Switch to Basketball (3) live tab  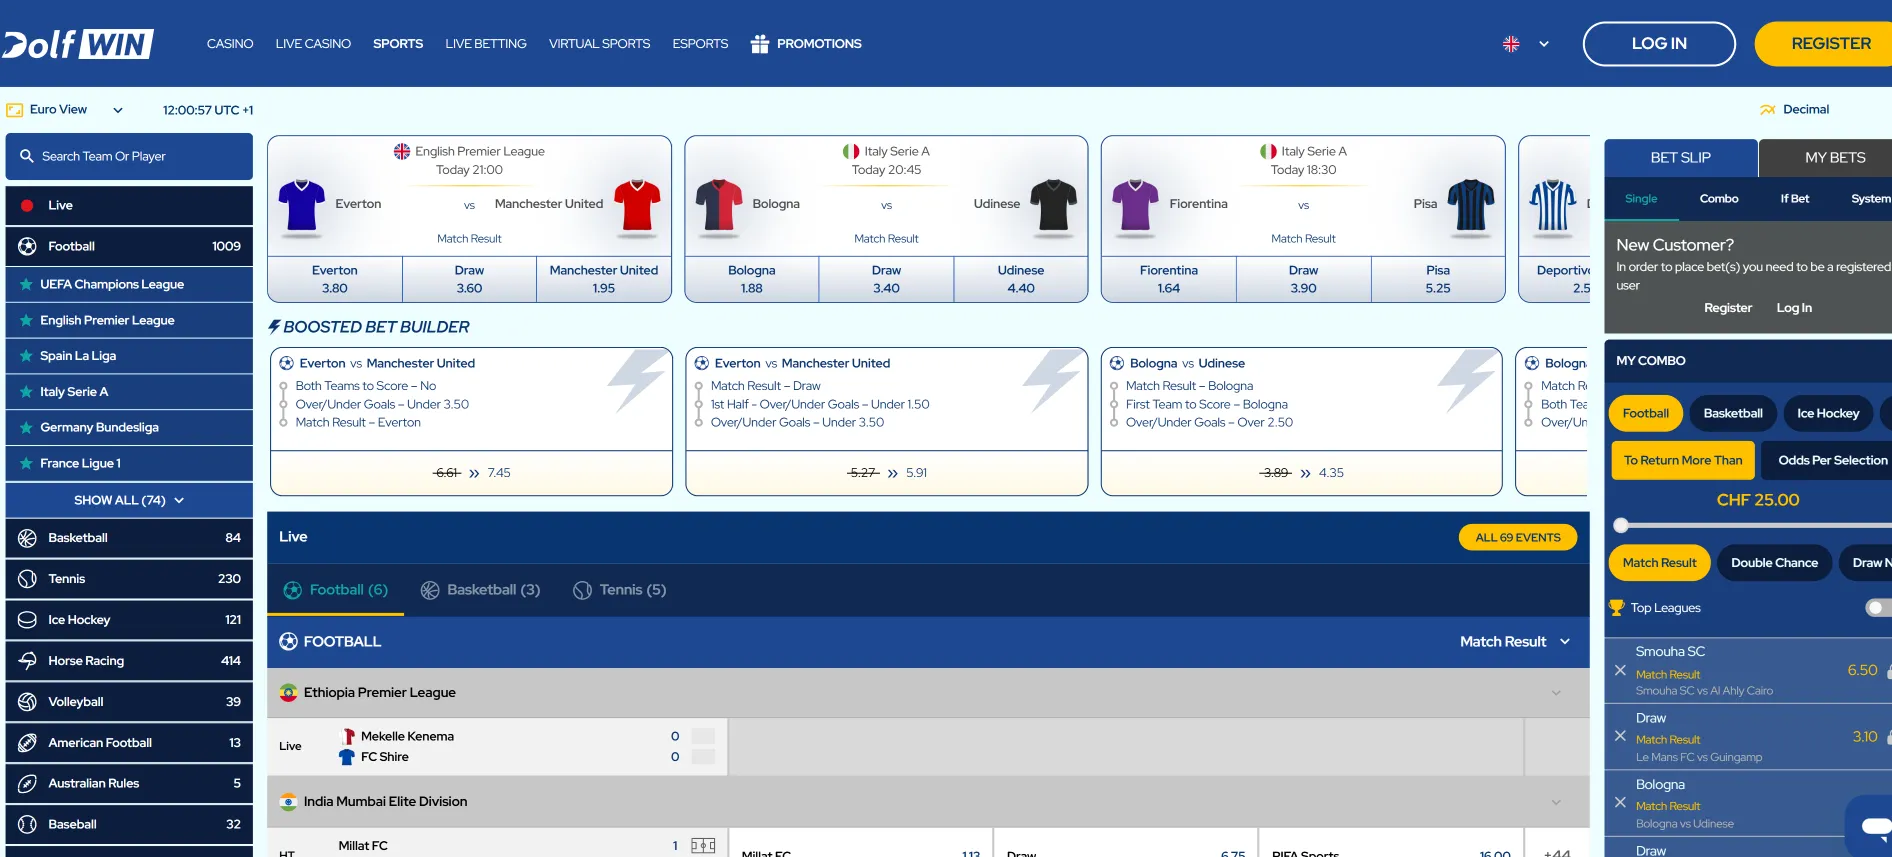click(x=480, y=590)
